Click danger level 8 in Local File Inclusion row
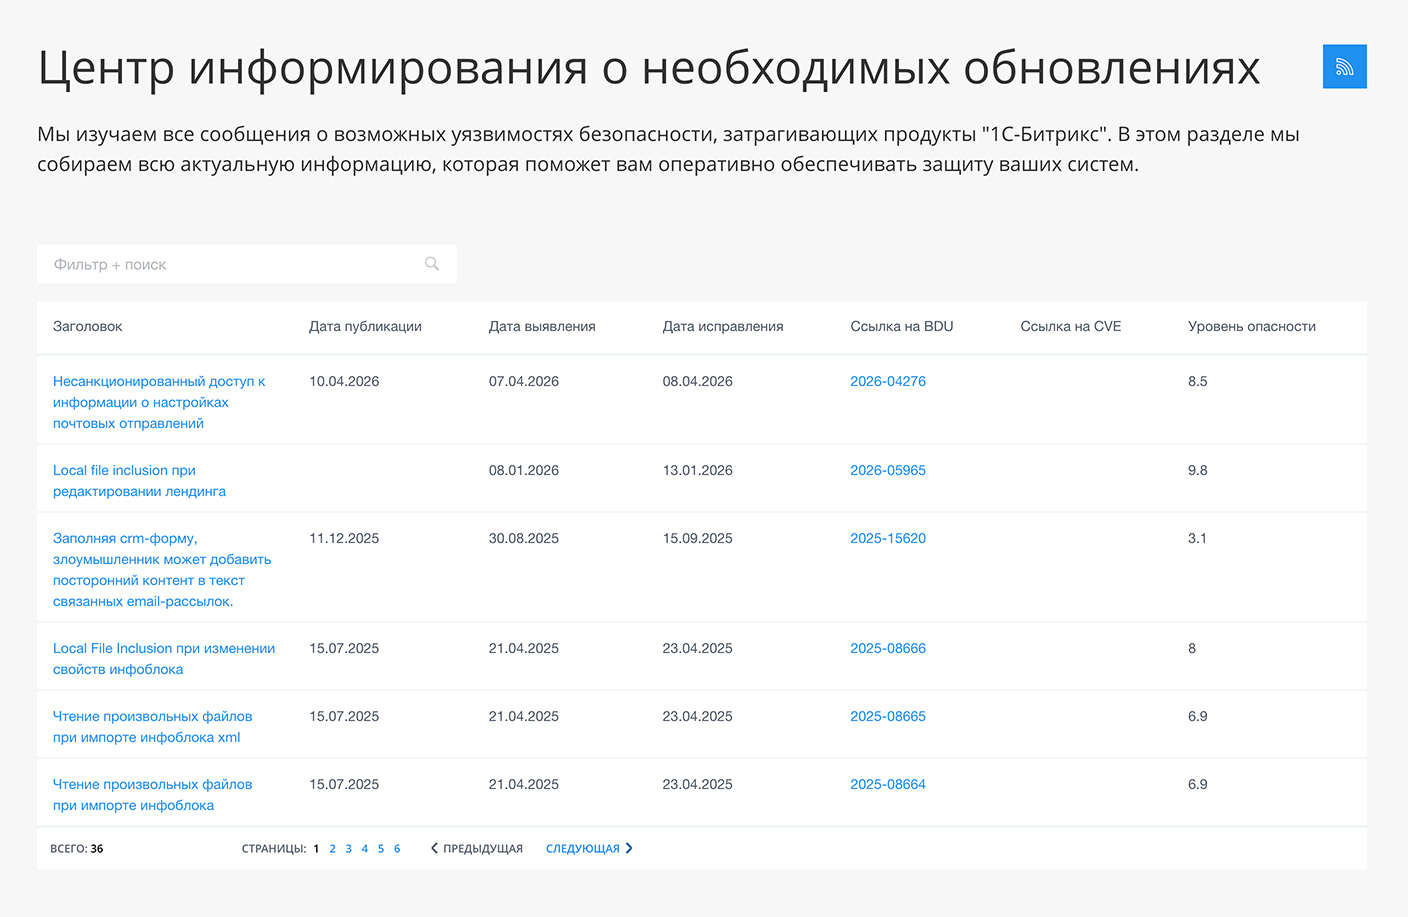This screenshot has width=1408, height=917. (1192, 648)
